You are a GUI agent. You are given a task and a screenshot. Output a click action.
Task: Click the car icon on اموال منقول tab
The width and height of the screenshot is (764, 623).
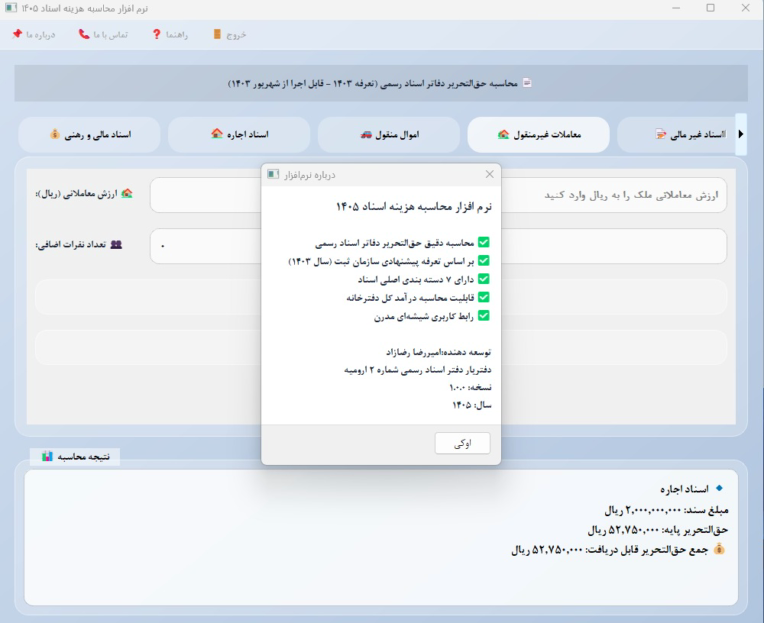coord(366,134)
